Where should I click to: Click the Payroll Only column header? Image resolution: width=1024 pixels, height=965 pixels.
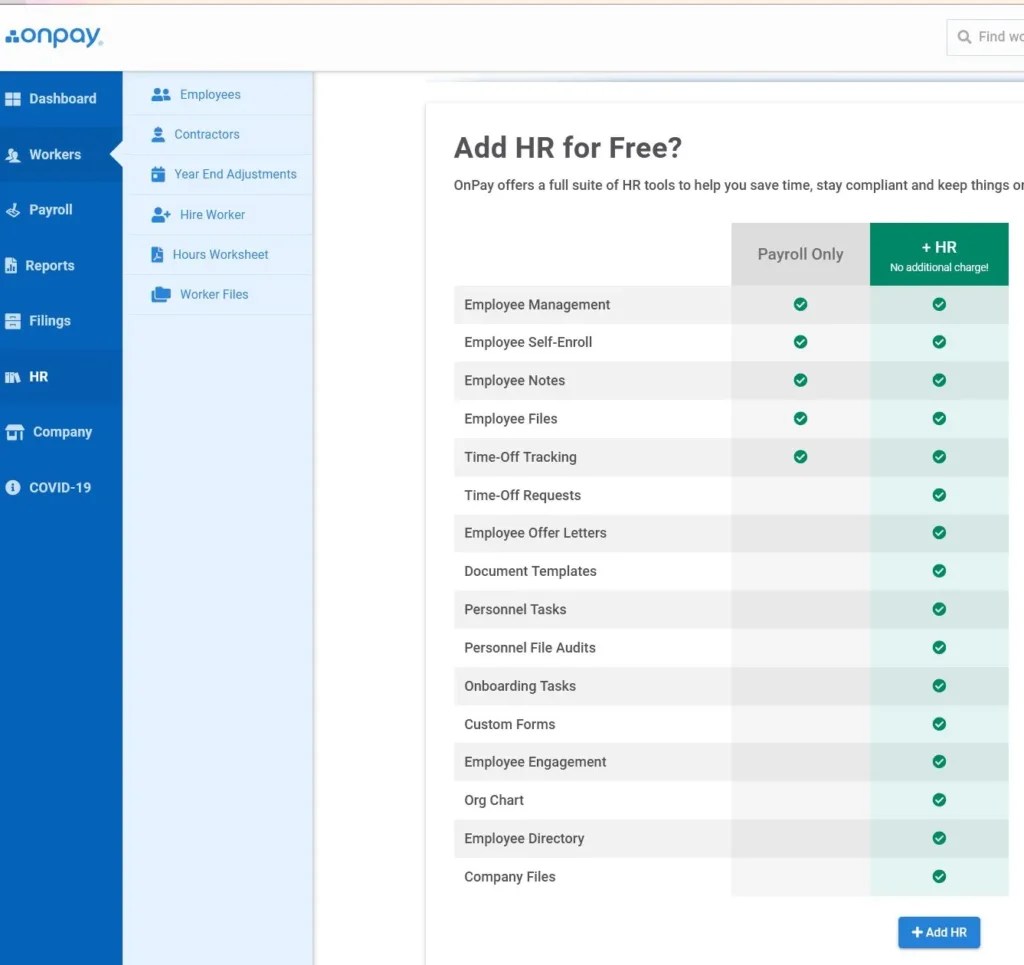(x=800, y=254)
